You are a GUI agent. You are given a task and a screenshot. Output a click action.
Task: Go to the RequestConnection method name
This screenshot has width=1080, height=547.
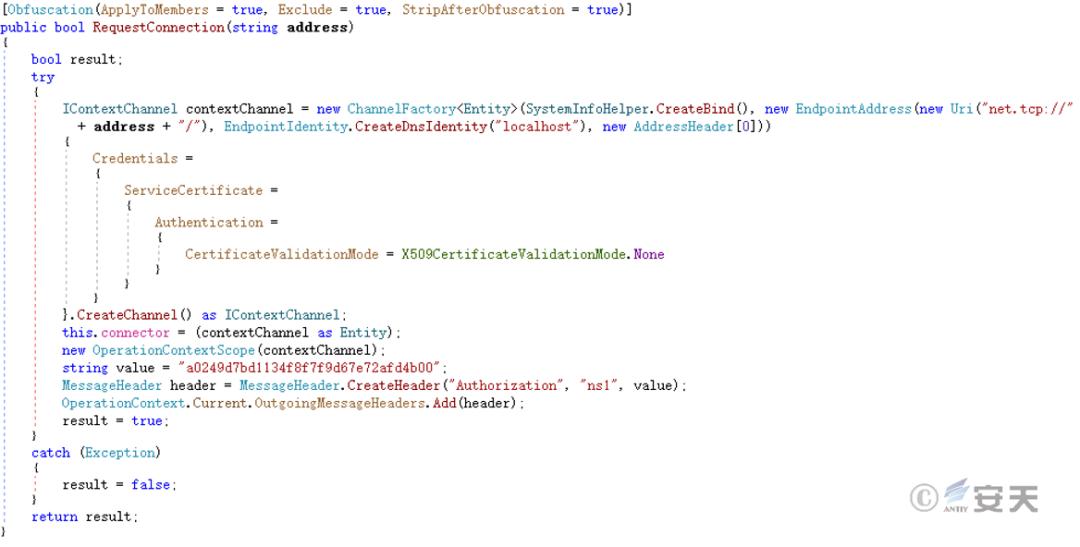tap(158, 28)
